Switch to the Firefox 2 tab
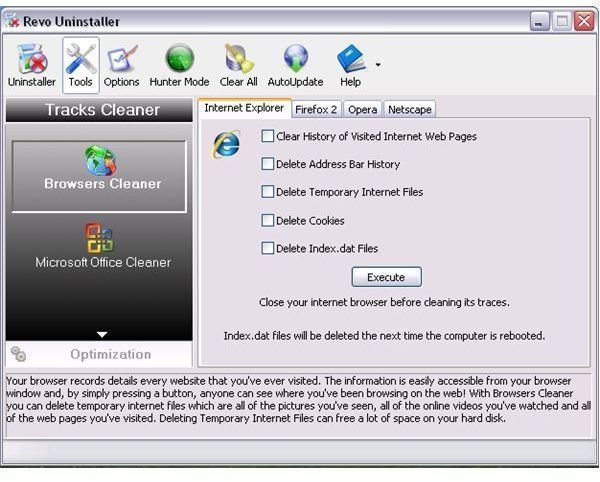The height and width of the screenshot is (482, 600). click(316, 110)
